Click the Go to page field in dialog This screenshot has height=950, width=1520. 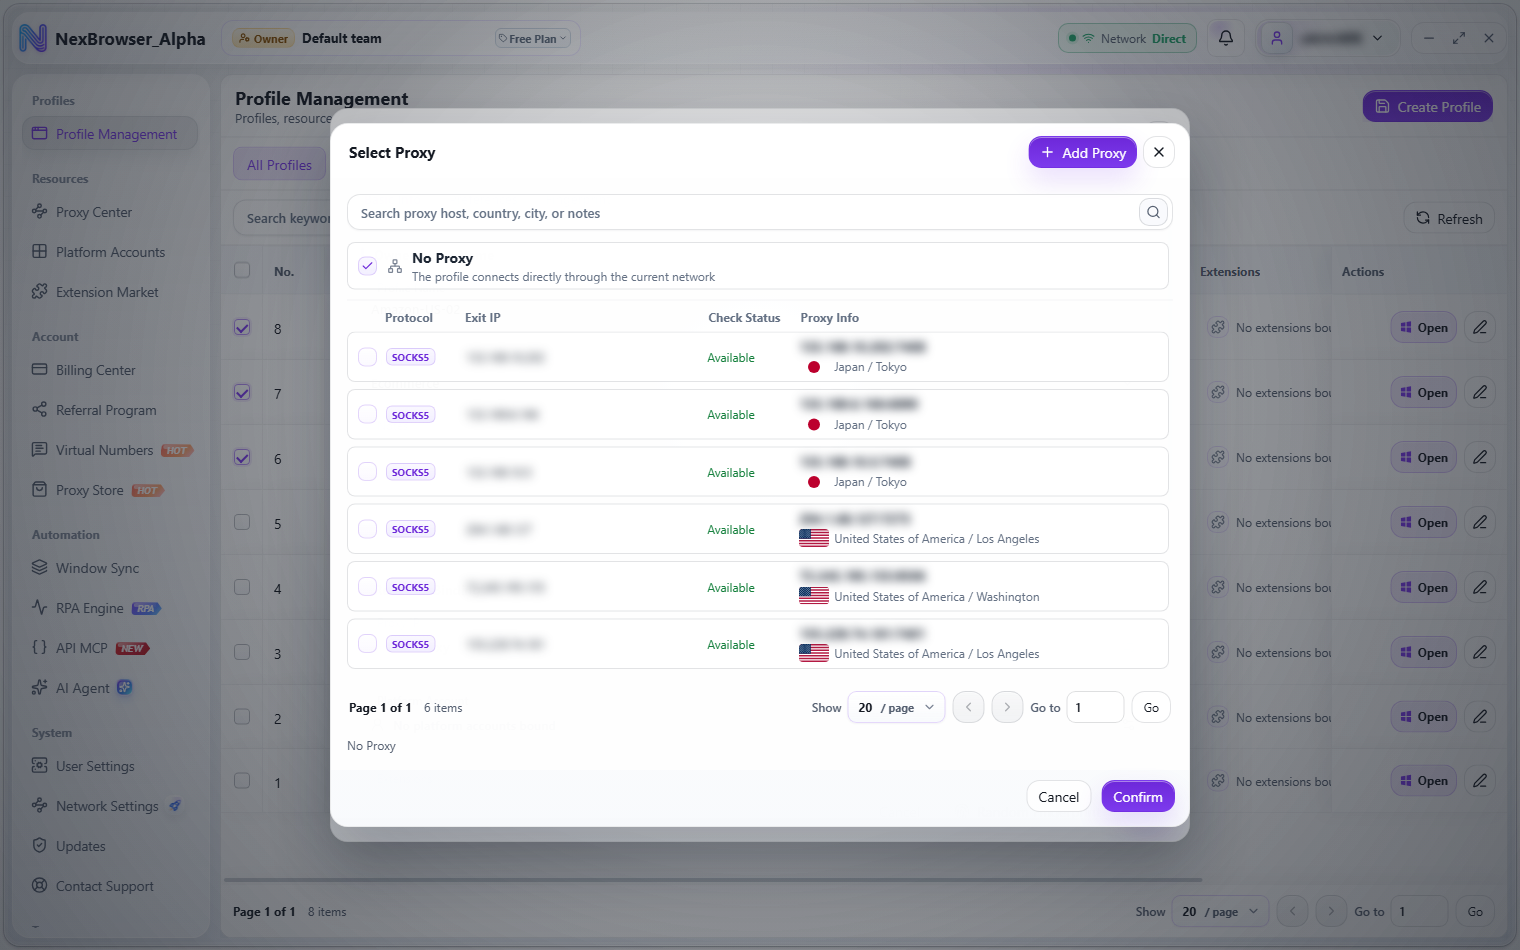(1095, 707)
